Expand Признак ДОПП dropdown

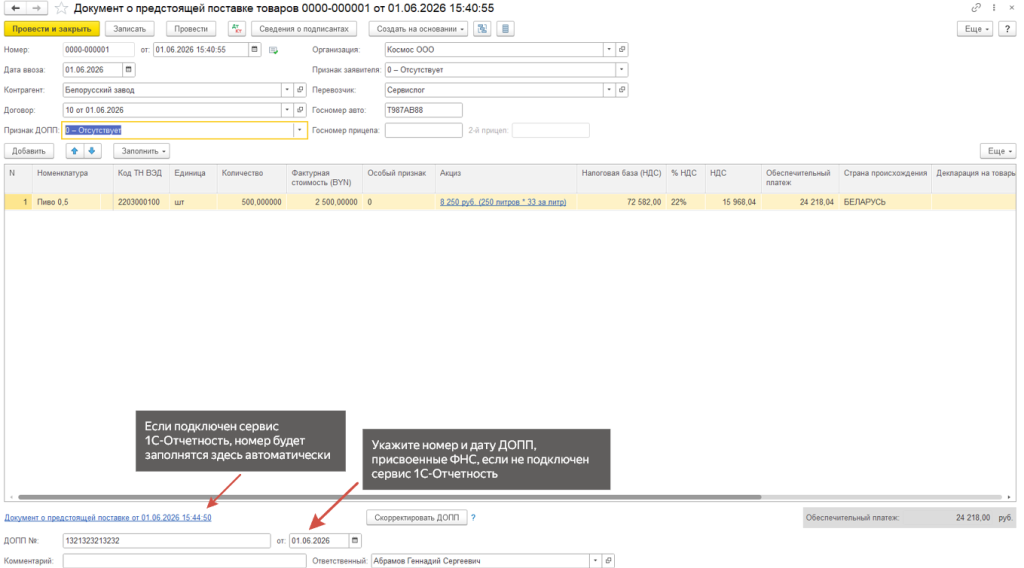(299, 131)
